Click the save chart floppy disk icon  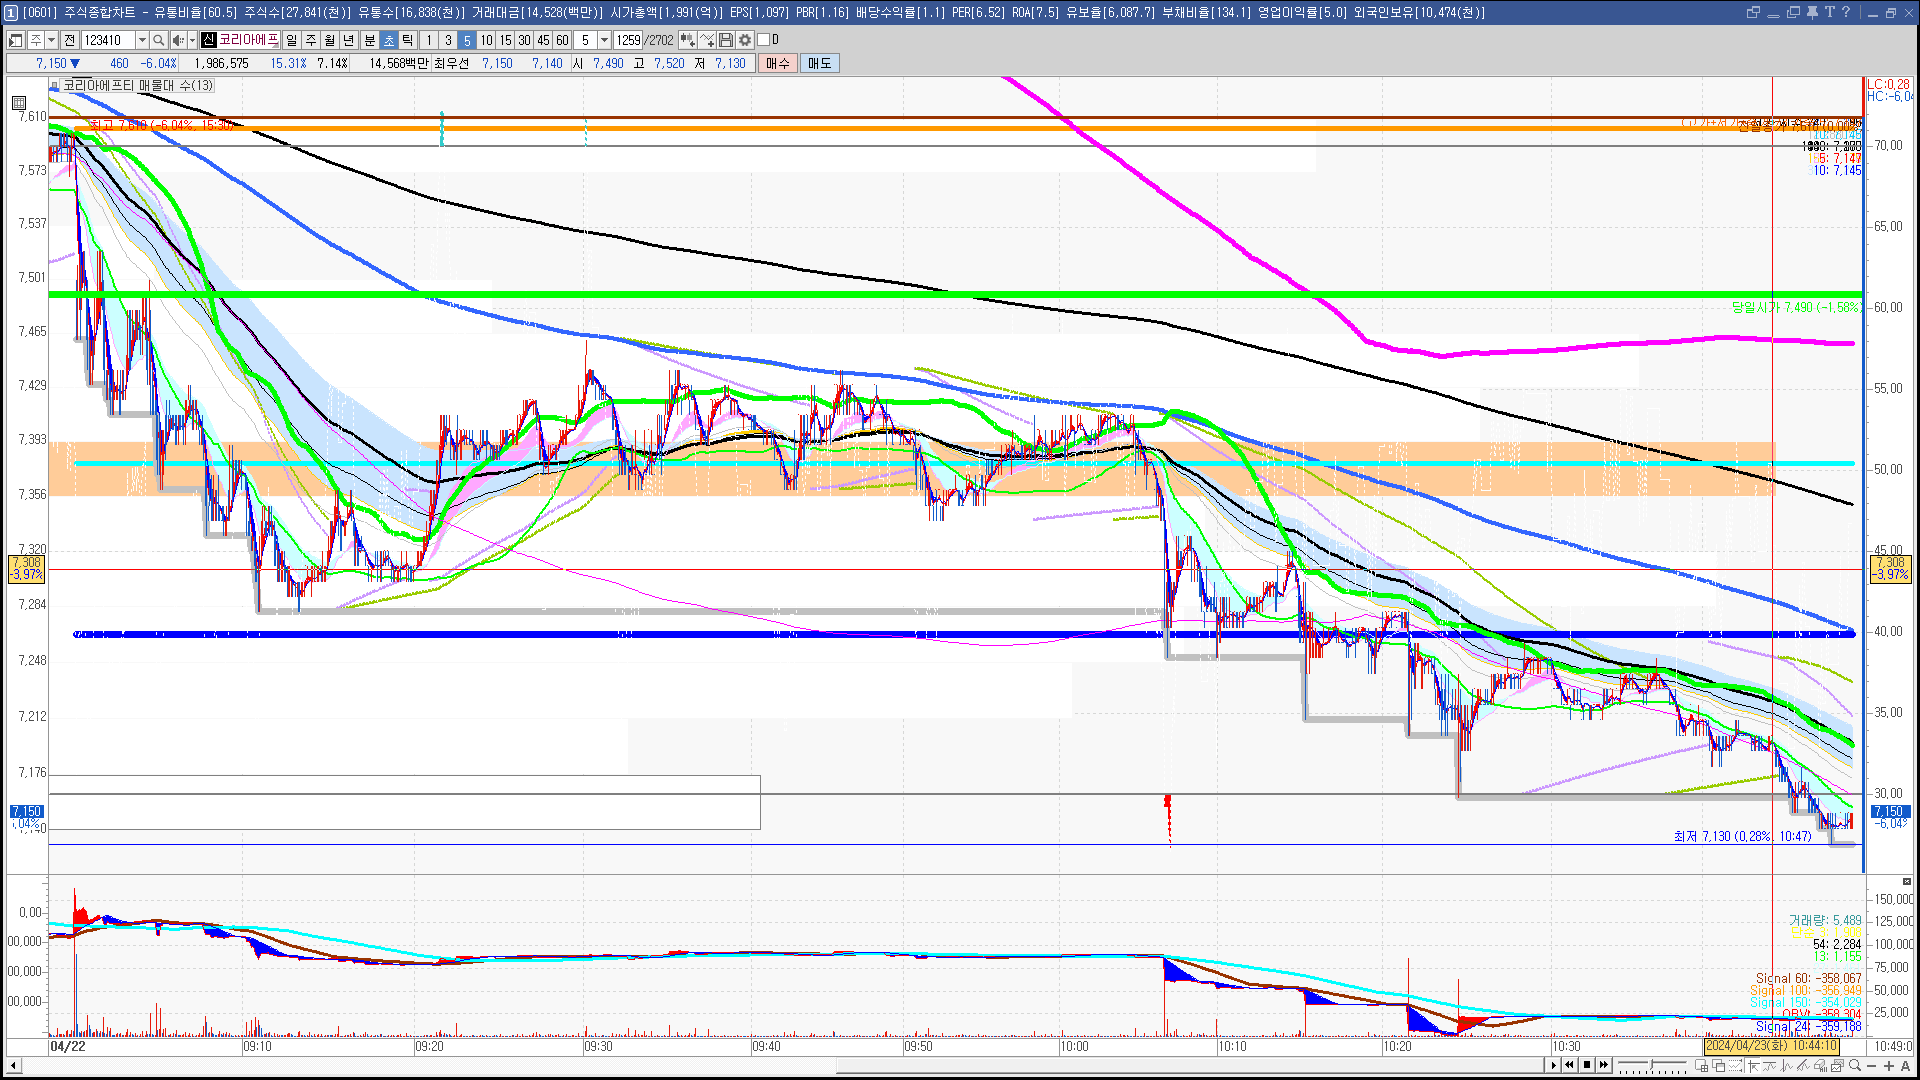pos(726,40)
